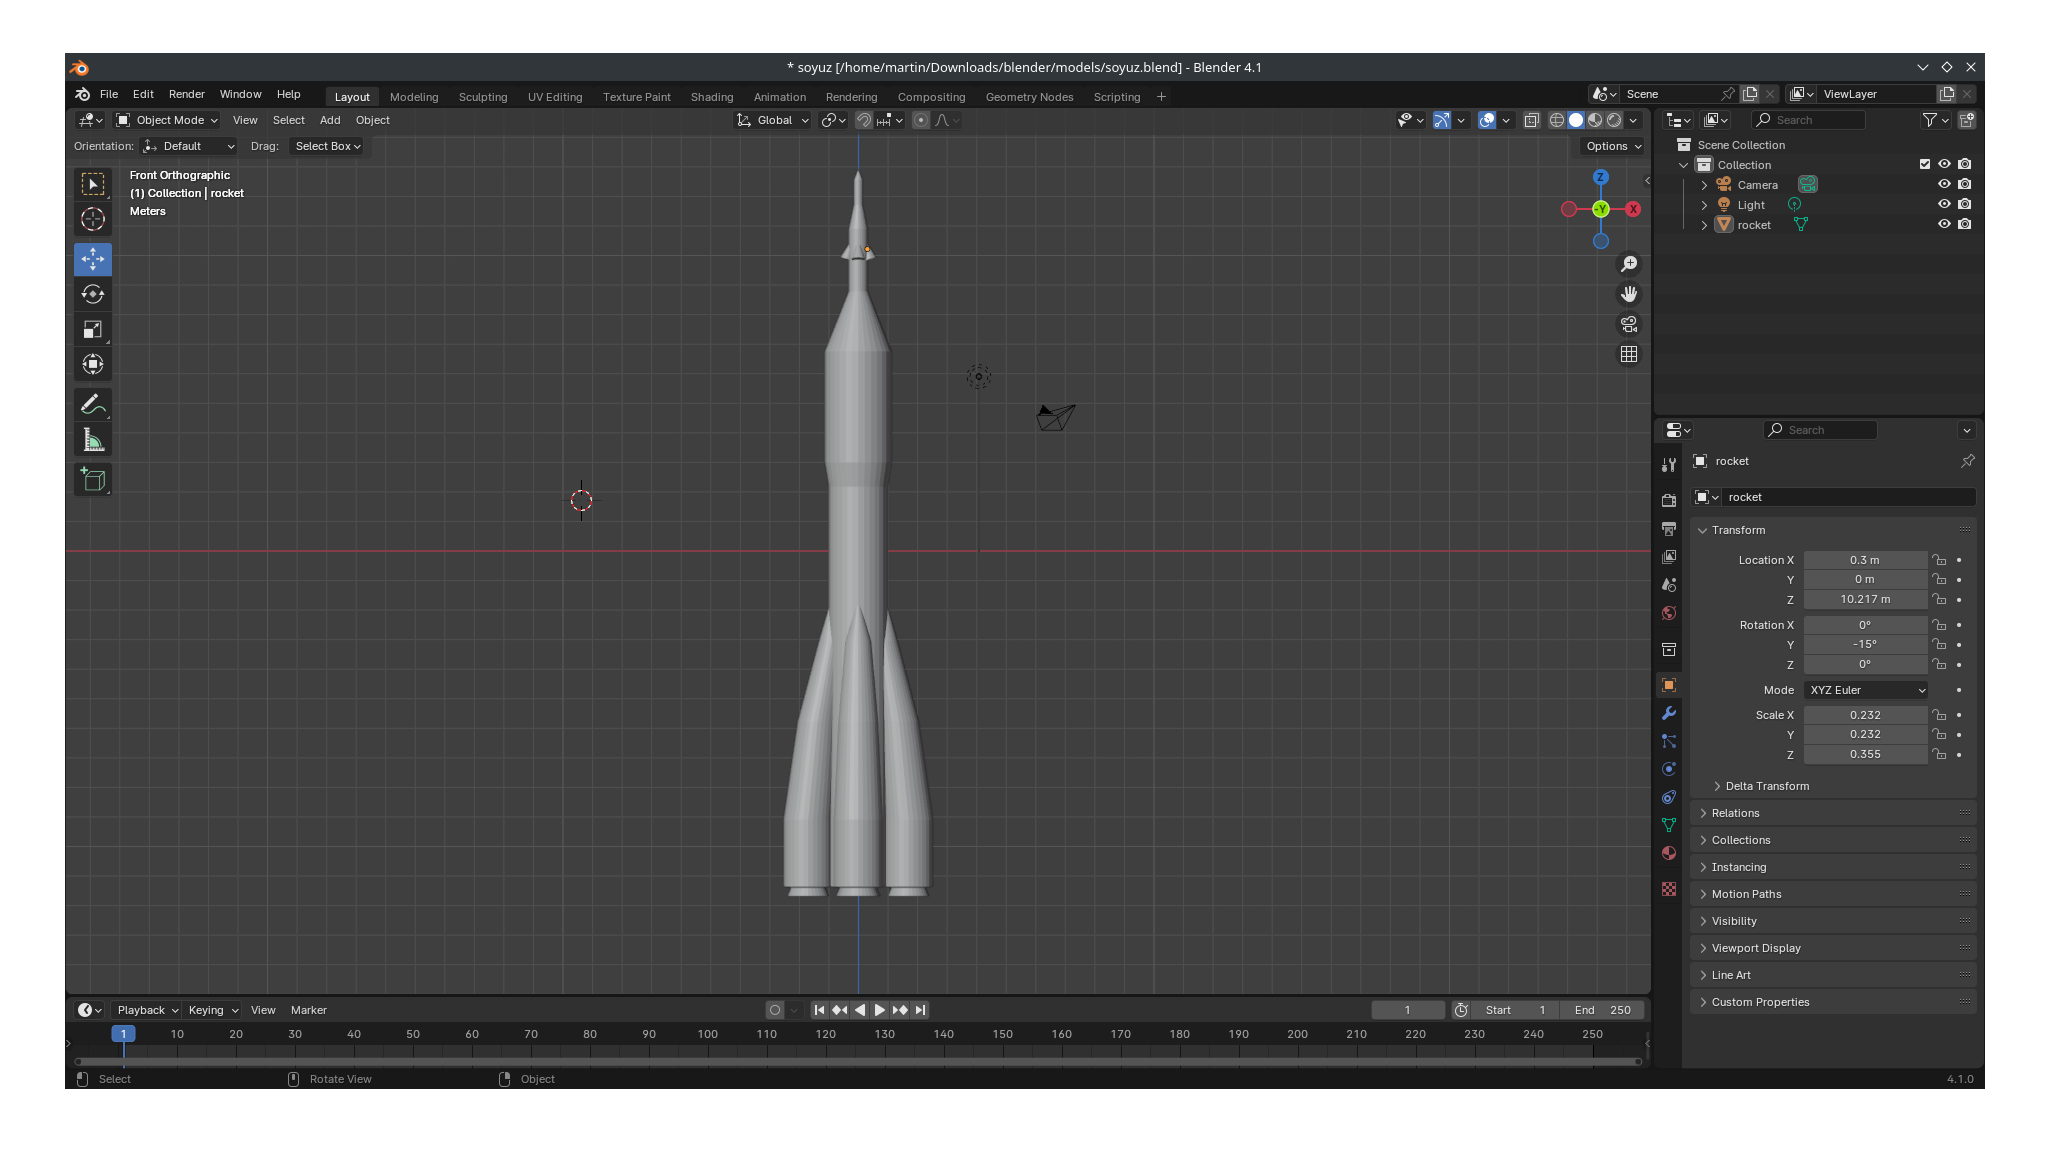Hide the rocket object in viewport

pos(1944,224)
